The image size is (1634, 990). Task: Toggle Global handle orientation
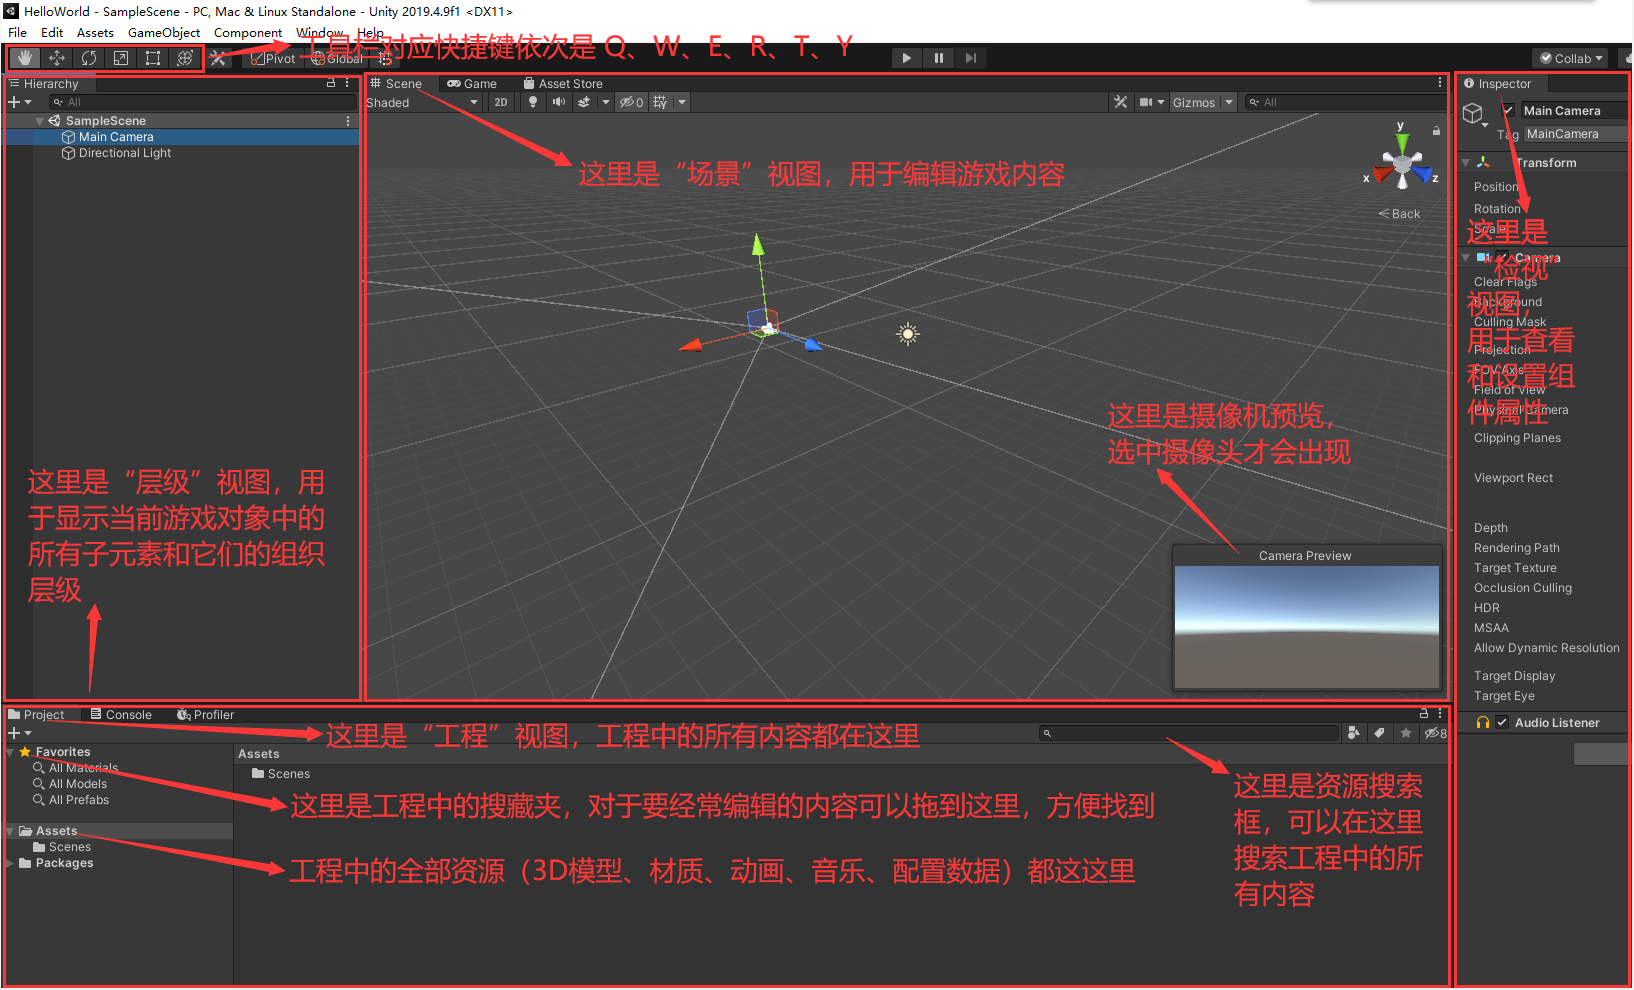click(x=335, y=58)
